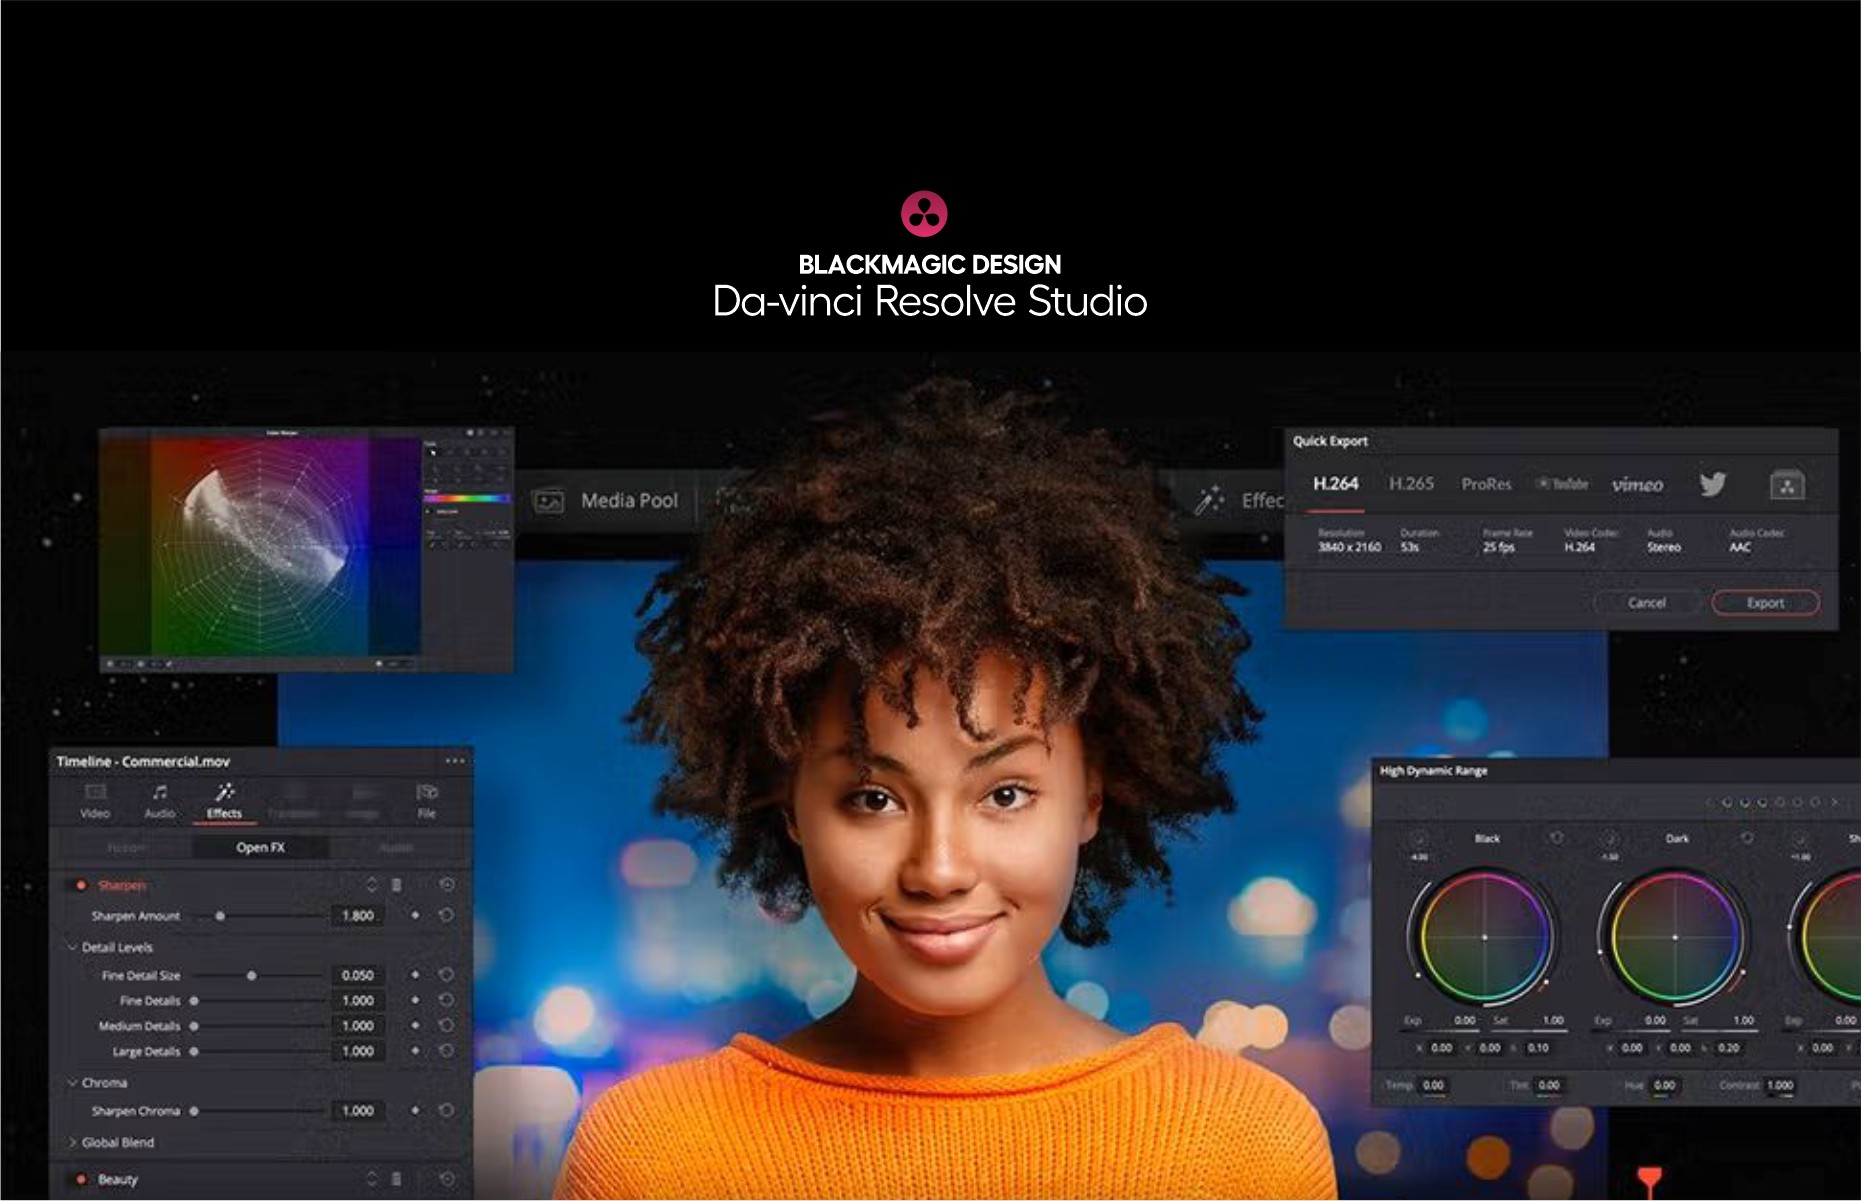
Task: Switch to the Audio inspector tab
Action: (160, 799)
